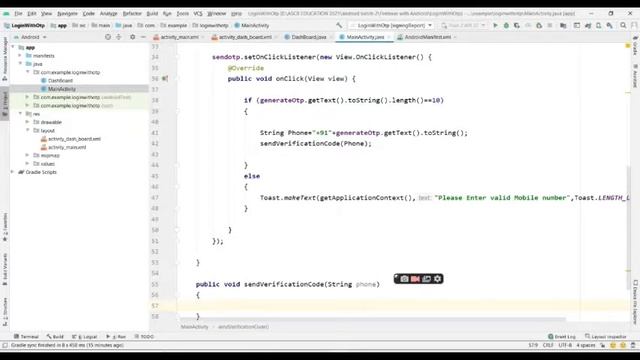Open the Favorites side tab

pyautogui.click(x=5, y=227)
